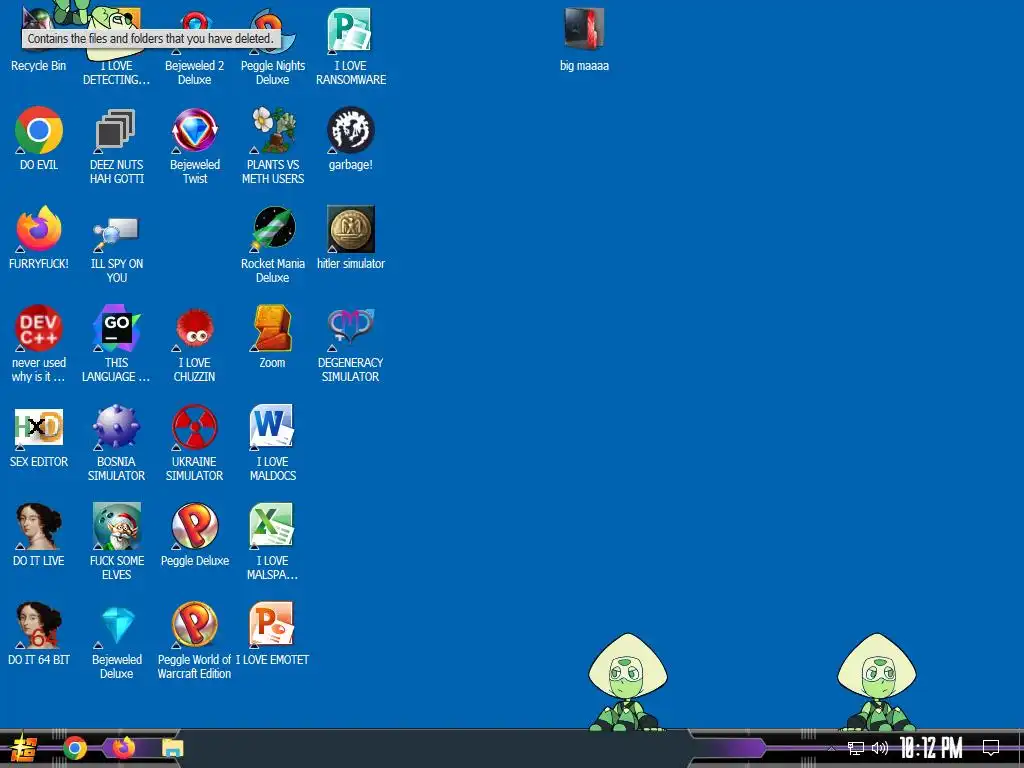
Task: Open network status tray icon
Action: (856, 748)
